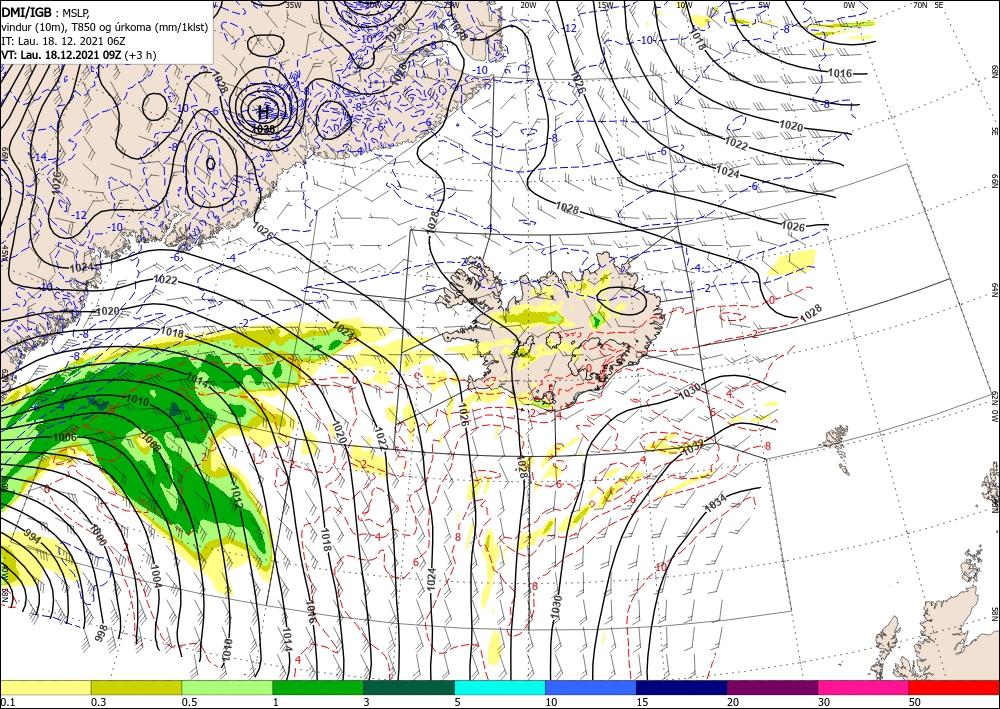Screen dimensions: 1000x709
Task: Click the legend value 0.3
Action: pos(98,702)
